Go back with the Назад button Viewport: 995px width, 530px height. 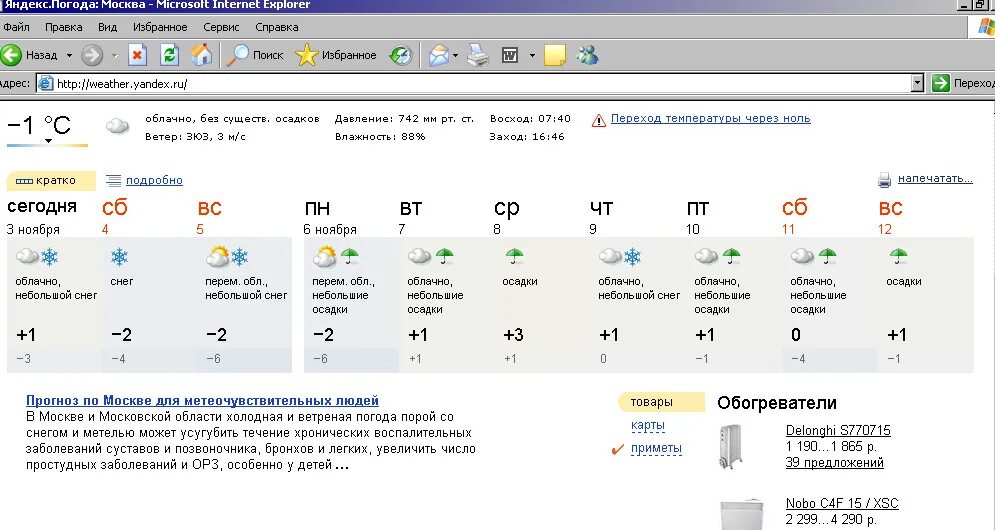click(29, 55)
